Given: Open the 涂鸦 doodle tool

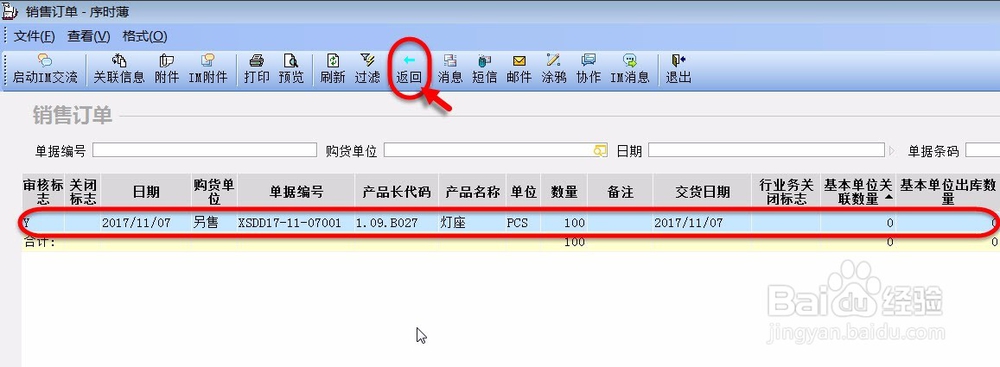Looking at the screenshot, I should (554, 69).
